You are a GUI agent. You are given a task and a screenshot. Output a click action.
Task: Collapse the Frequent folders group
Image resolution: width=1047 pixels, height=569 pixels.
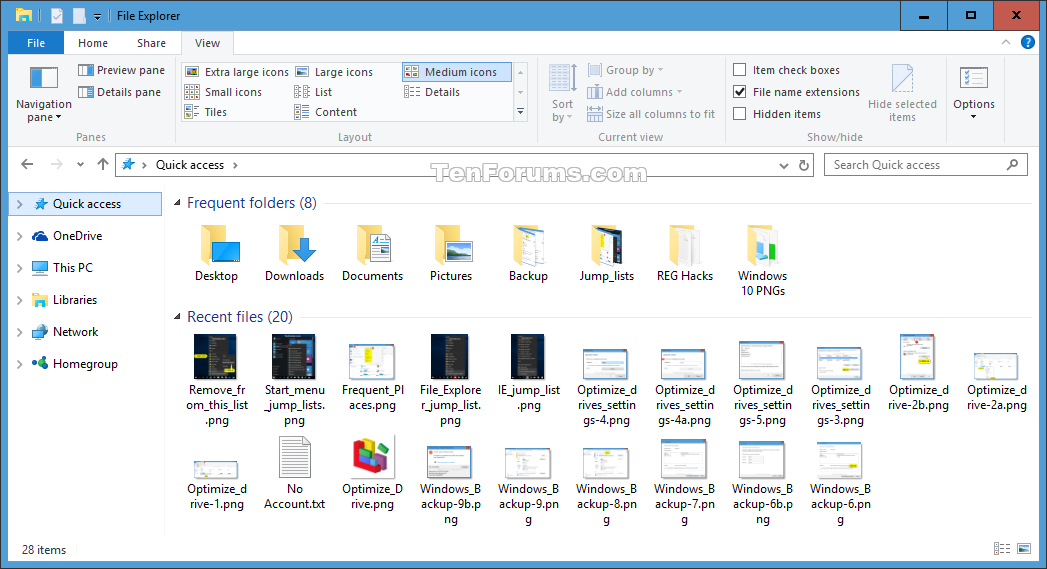click(178, 202)
